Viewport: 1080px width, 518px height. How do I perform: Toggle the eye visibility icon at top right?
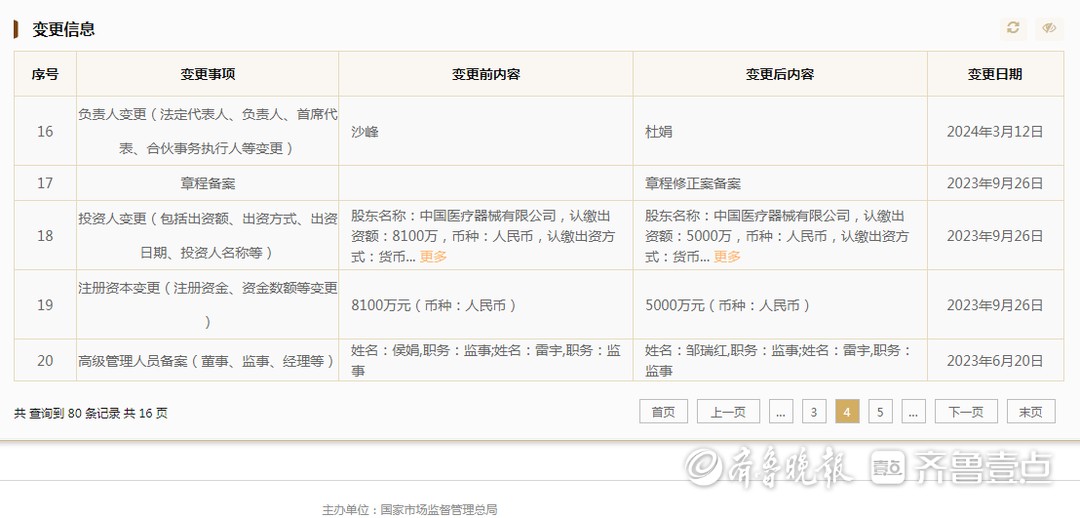[1049, 28]
